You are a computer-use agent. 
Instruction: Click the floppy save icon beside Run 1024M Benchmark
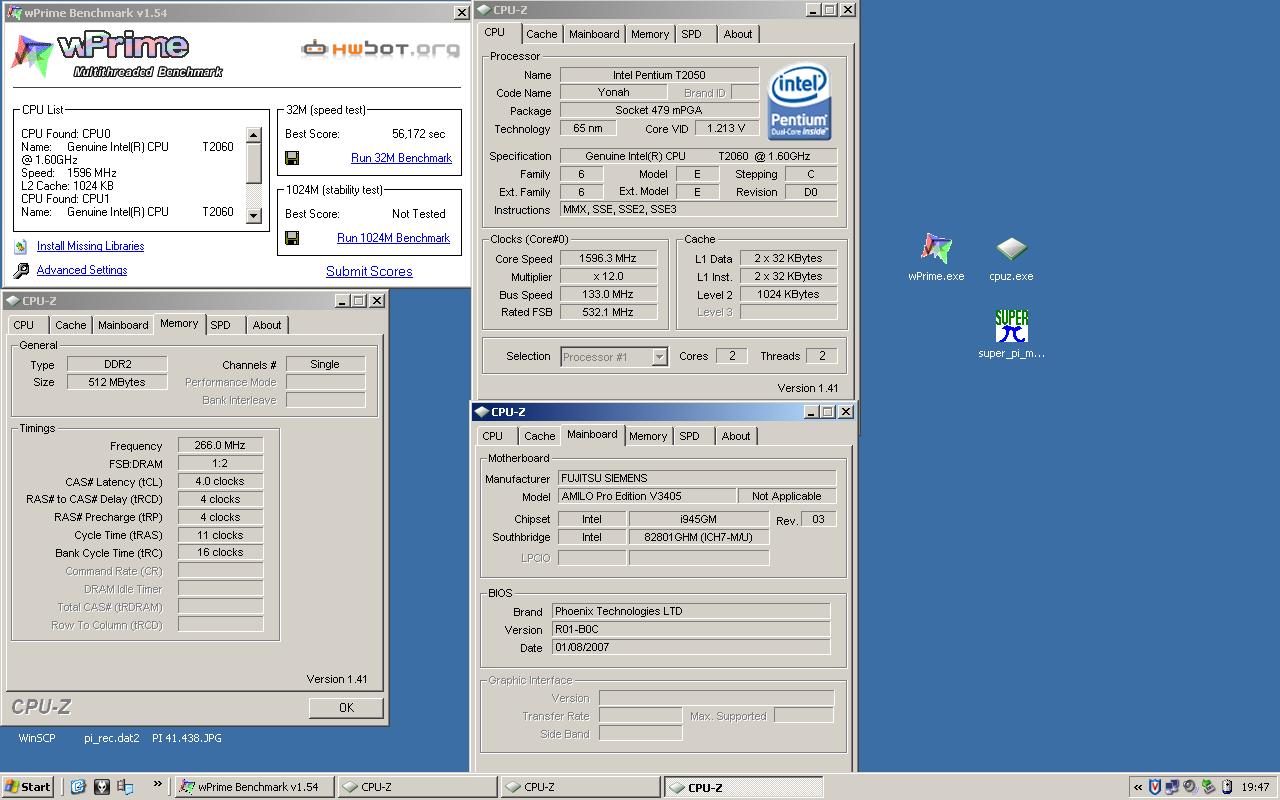point(292,238)
